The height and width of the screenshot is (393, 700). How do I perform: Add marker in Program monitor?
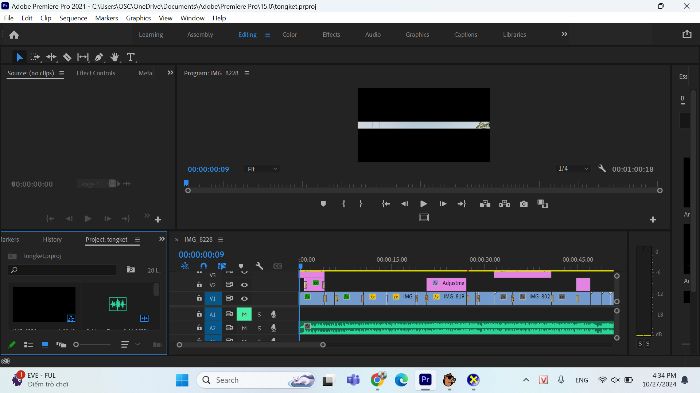click(323, 204)
